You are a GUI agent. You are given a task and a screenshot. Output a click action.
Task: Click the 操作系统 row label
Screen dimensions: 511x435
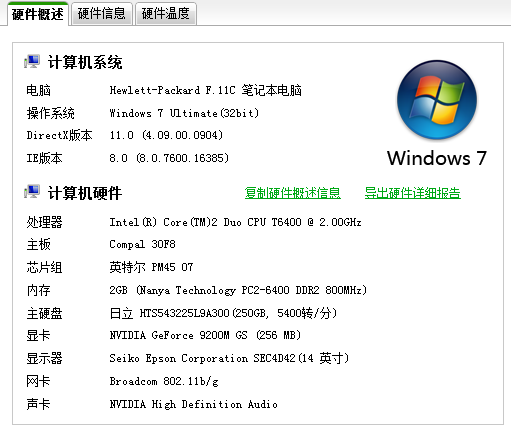[51, 113]
